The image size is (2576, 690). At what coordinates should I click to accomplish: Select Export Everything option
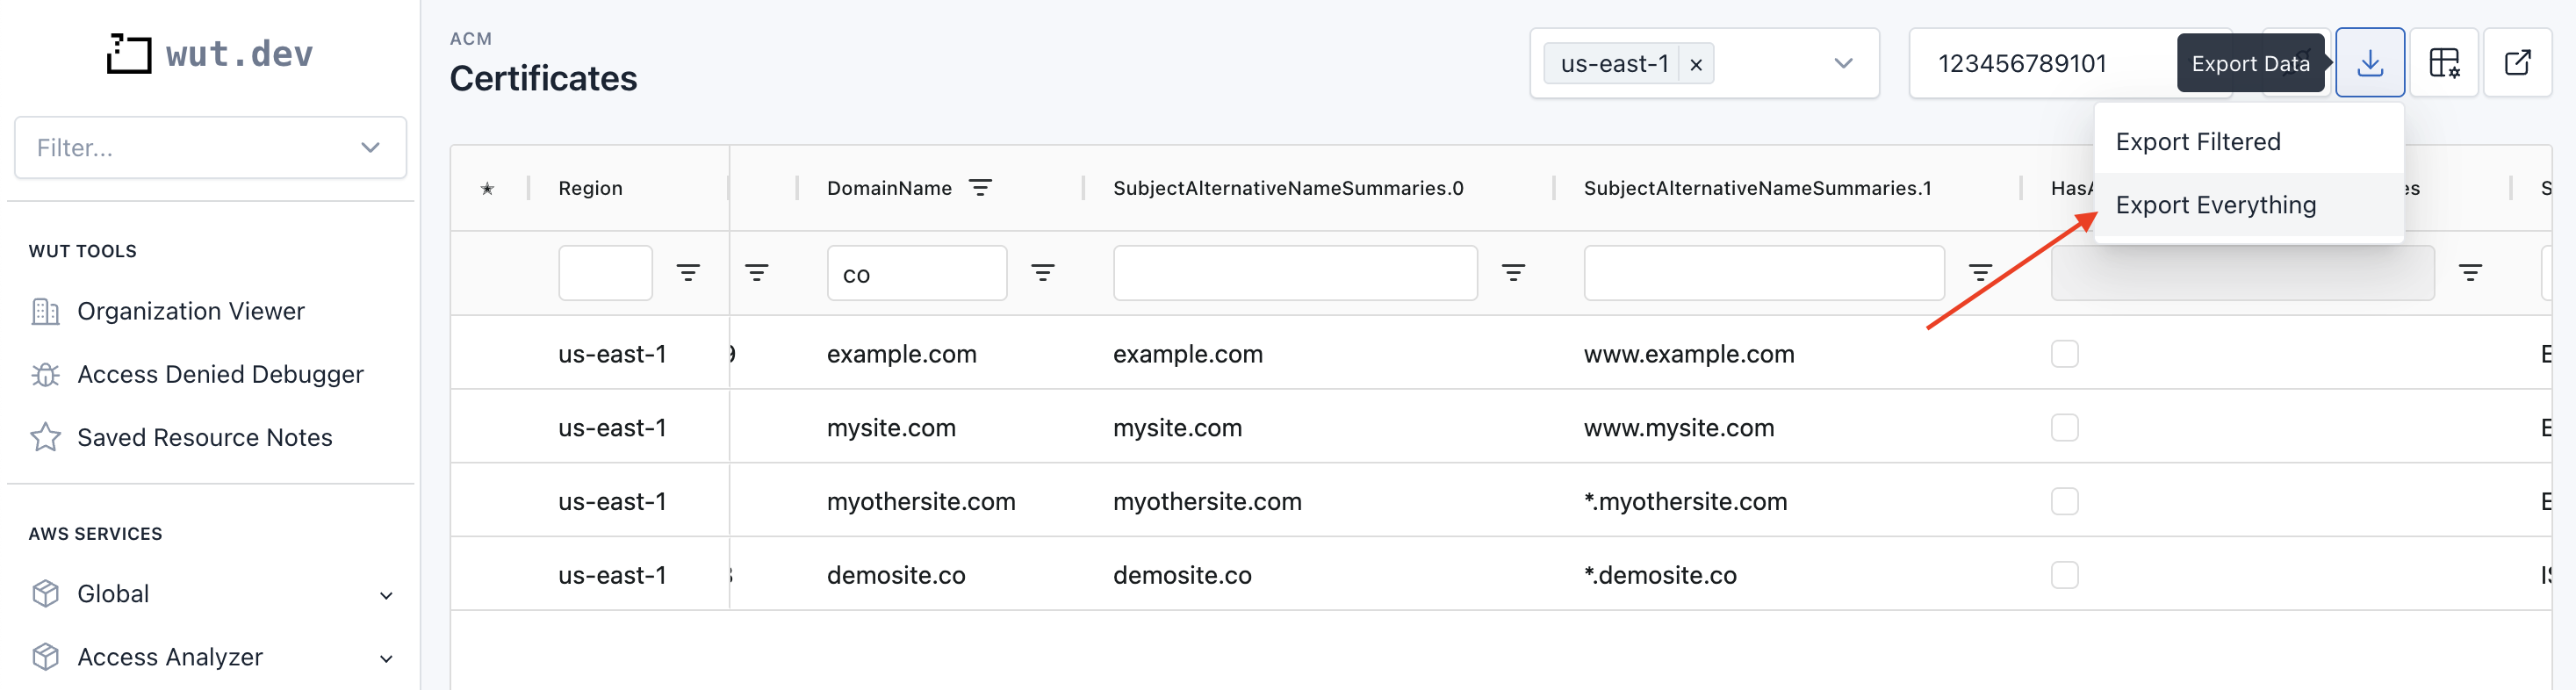tap(2248, 205)
